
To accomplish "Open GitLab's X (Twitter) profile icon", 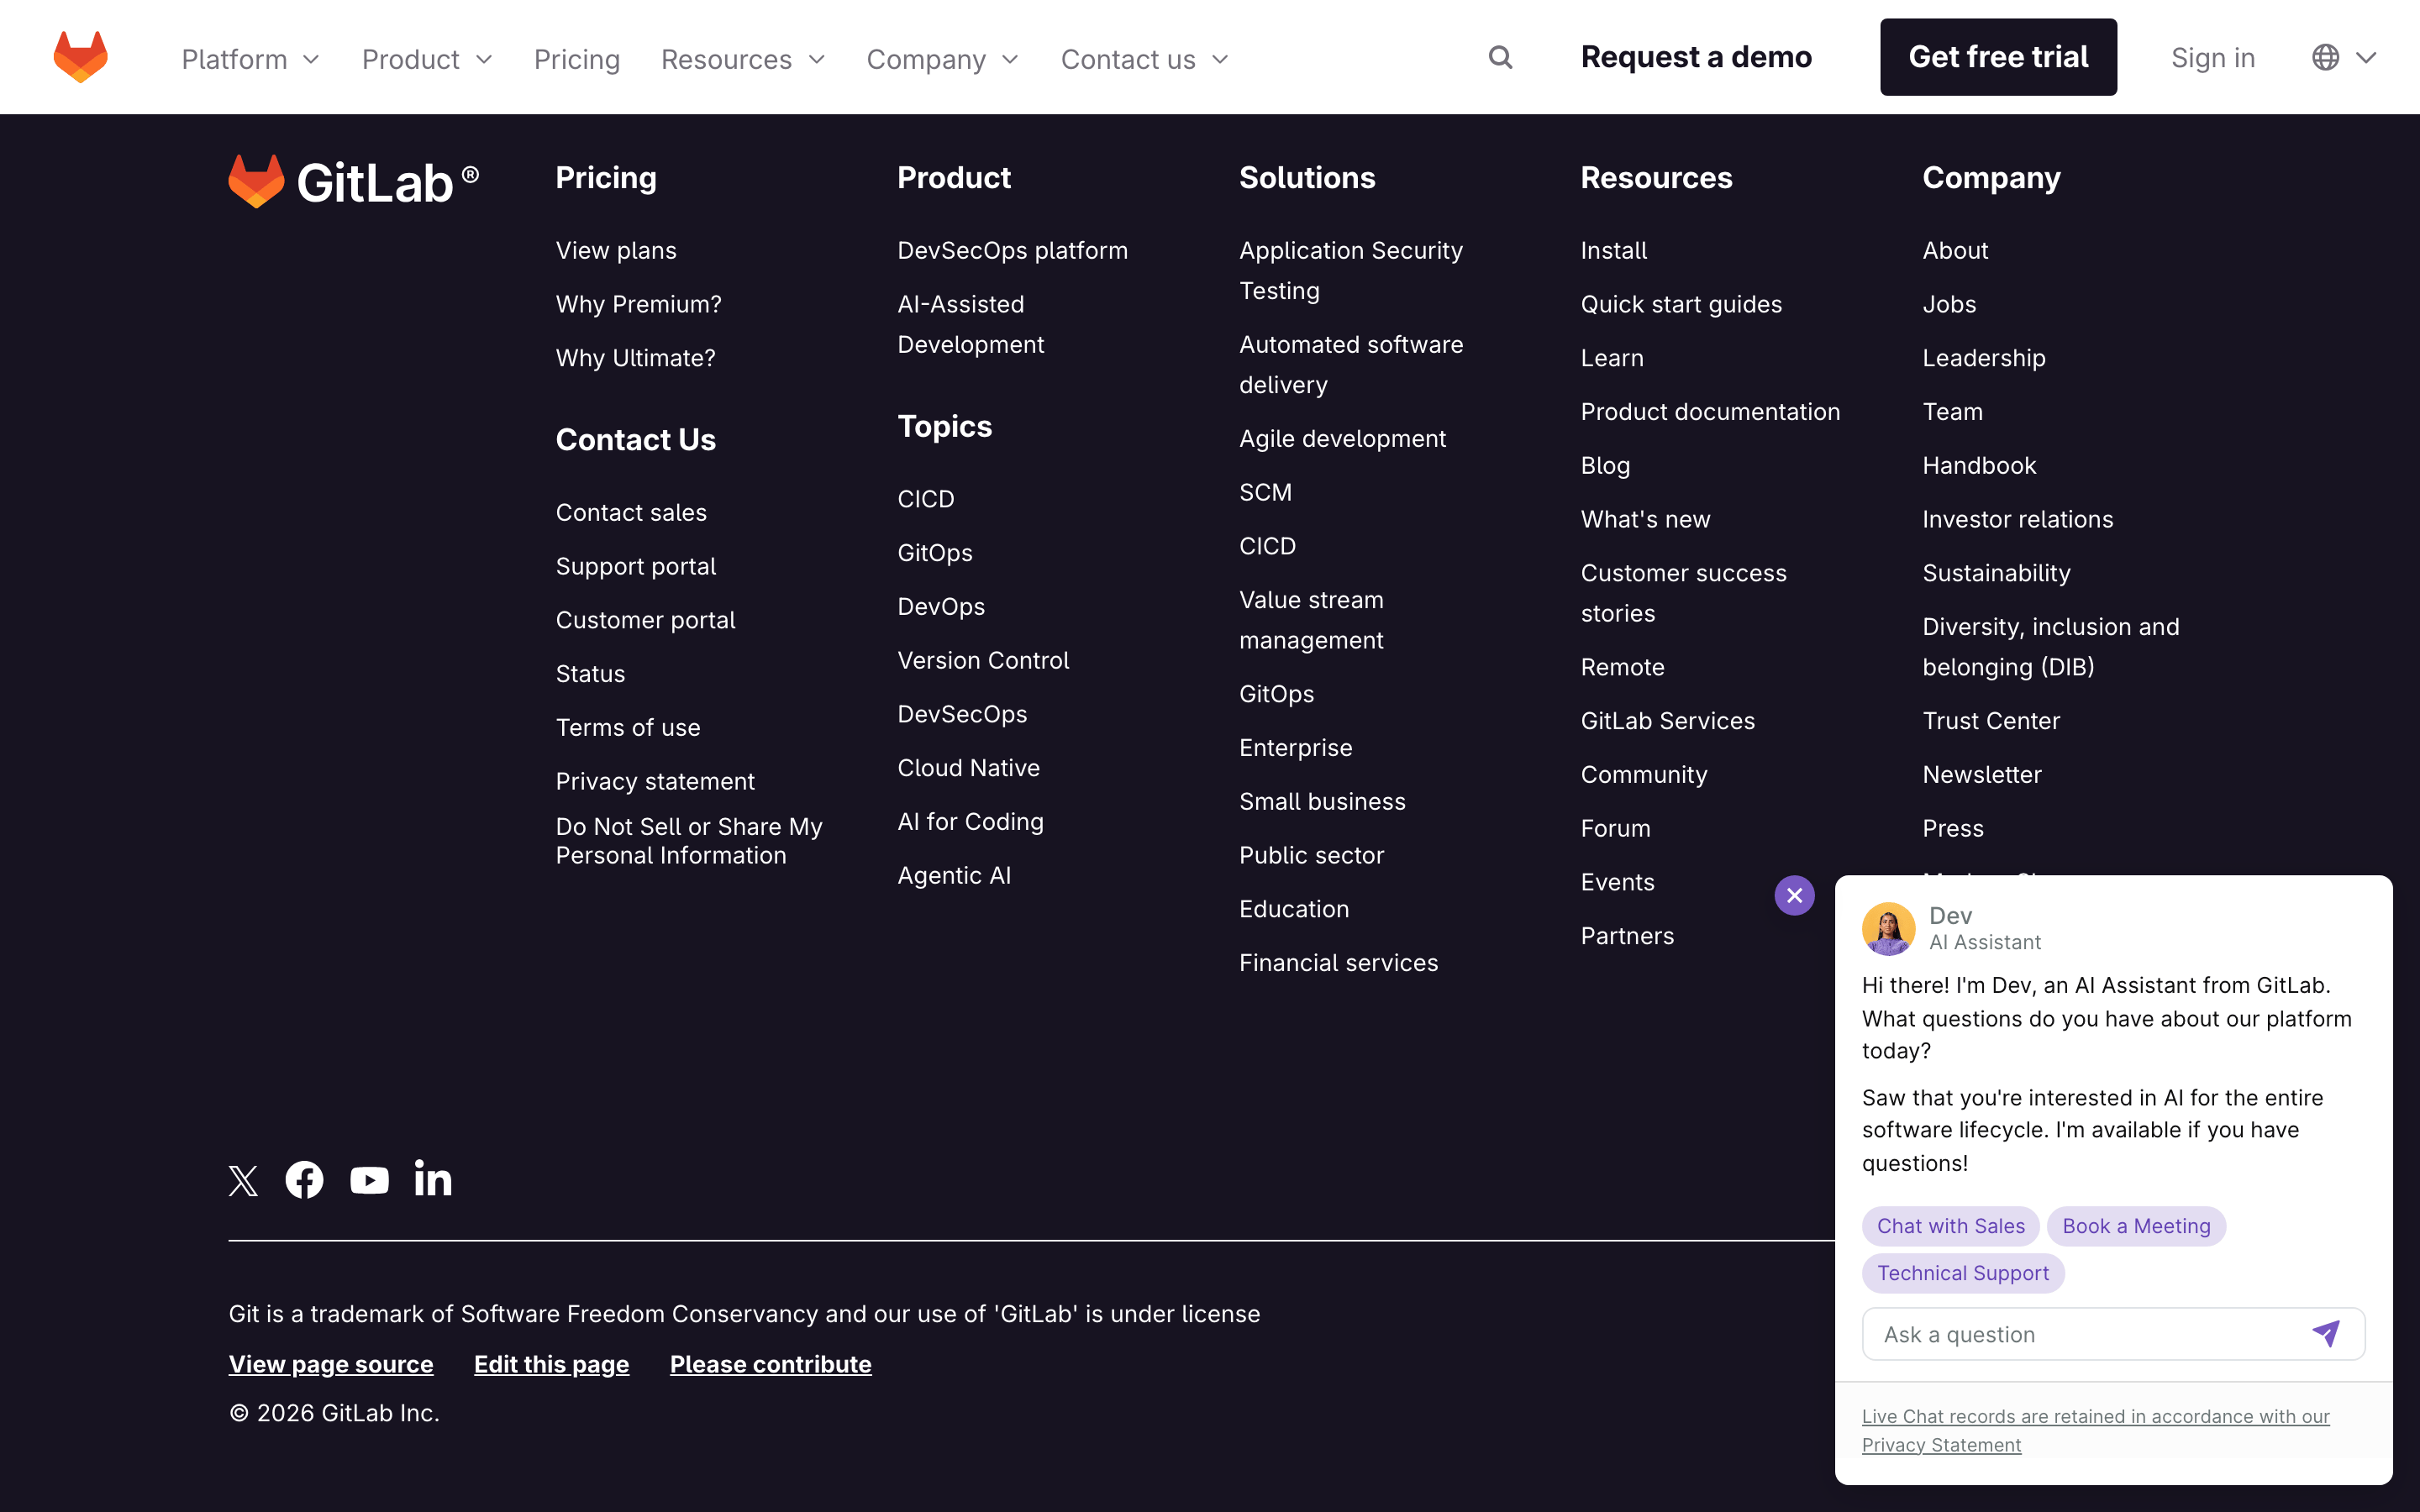I will [x=243, y=1181].
